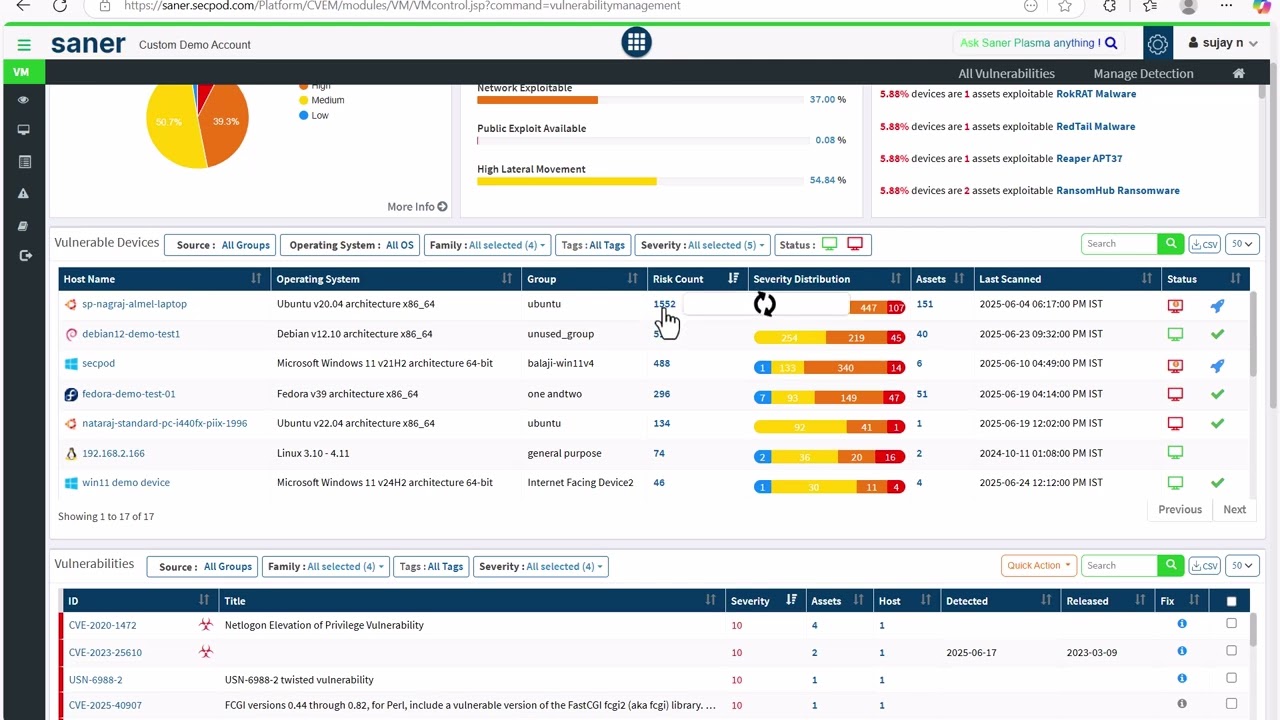Check the CVE-2023-25610 row checkbox
This screenshot has height=720, width=1280.
click(x=1231, y=650)
